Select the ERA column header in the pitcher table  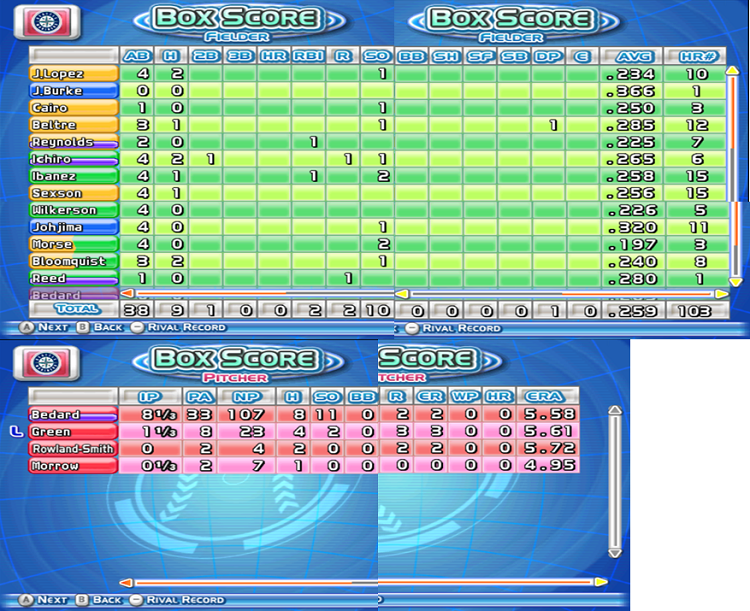(548, 396)
